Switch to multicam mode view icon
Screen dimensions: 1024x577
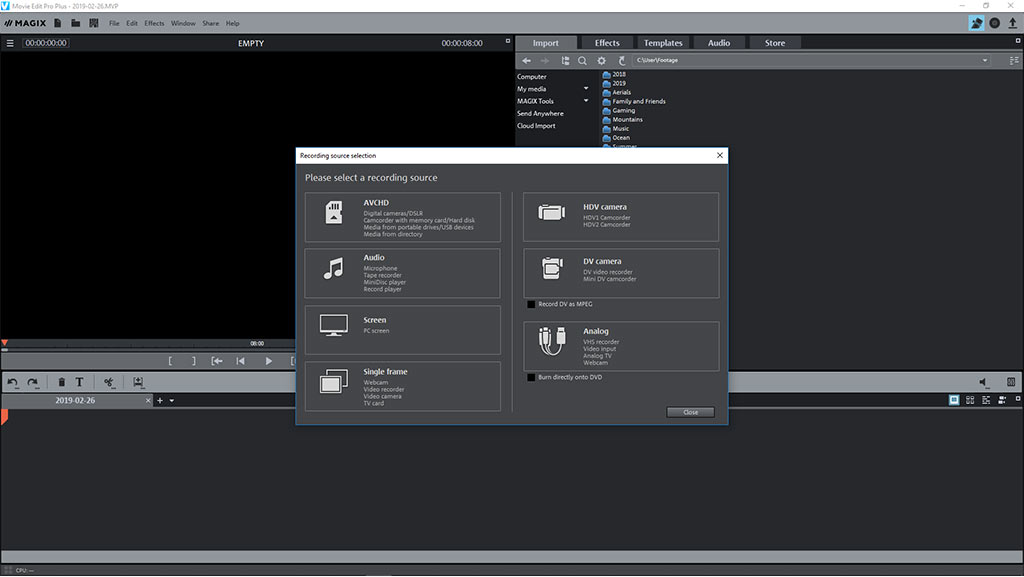coord(1002,400)
